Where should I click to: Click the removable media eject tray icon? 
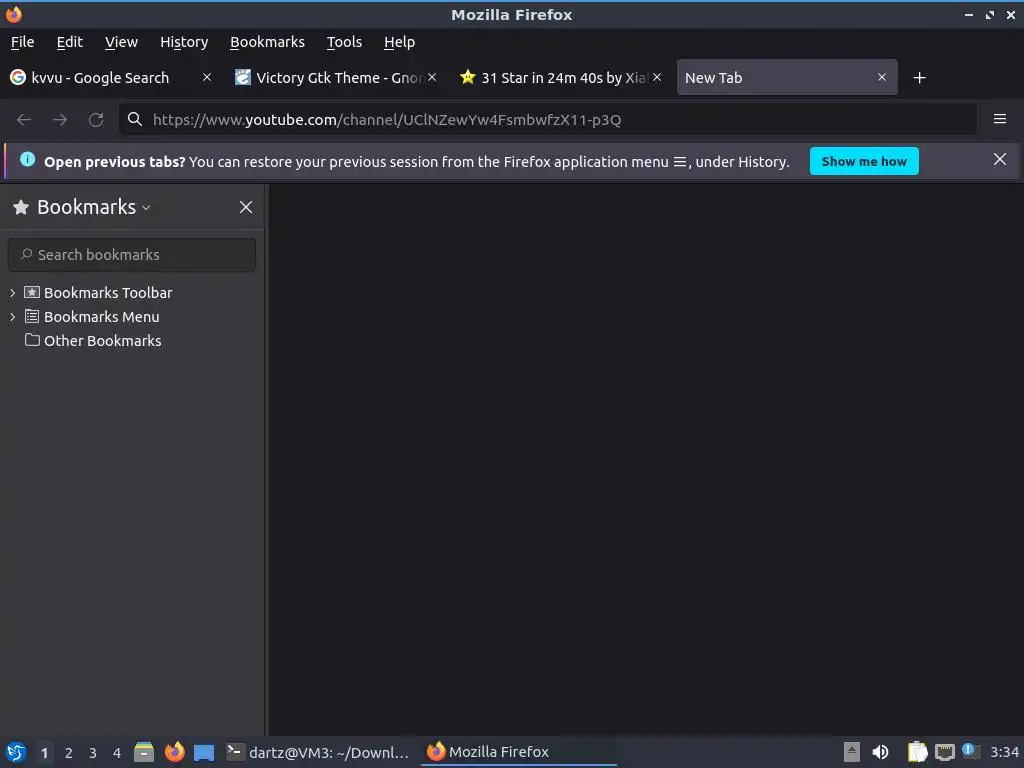point(852,752)
